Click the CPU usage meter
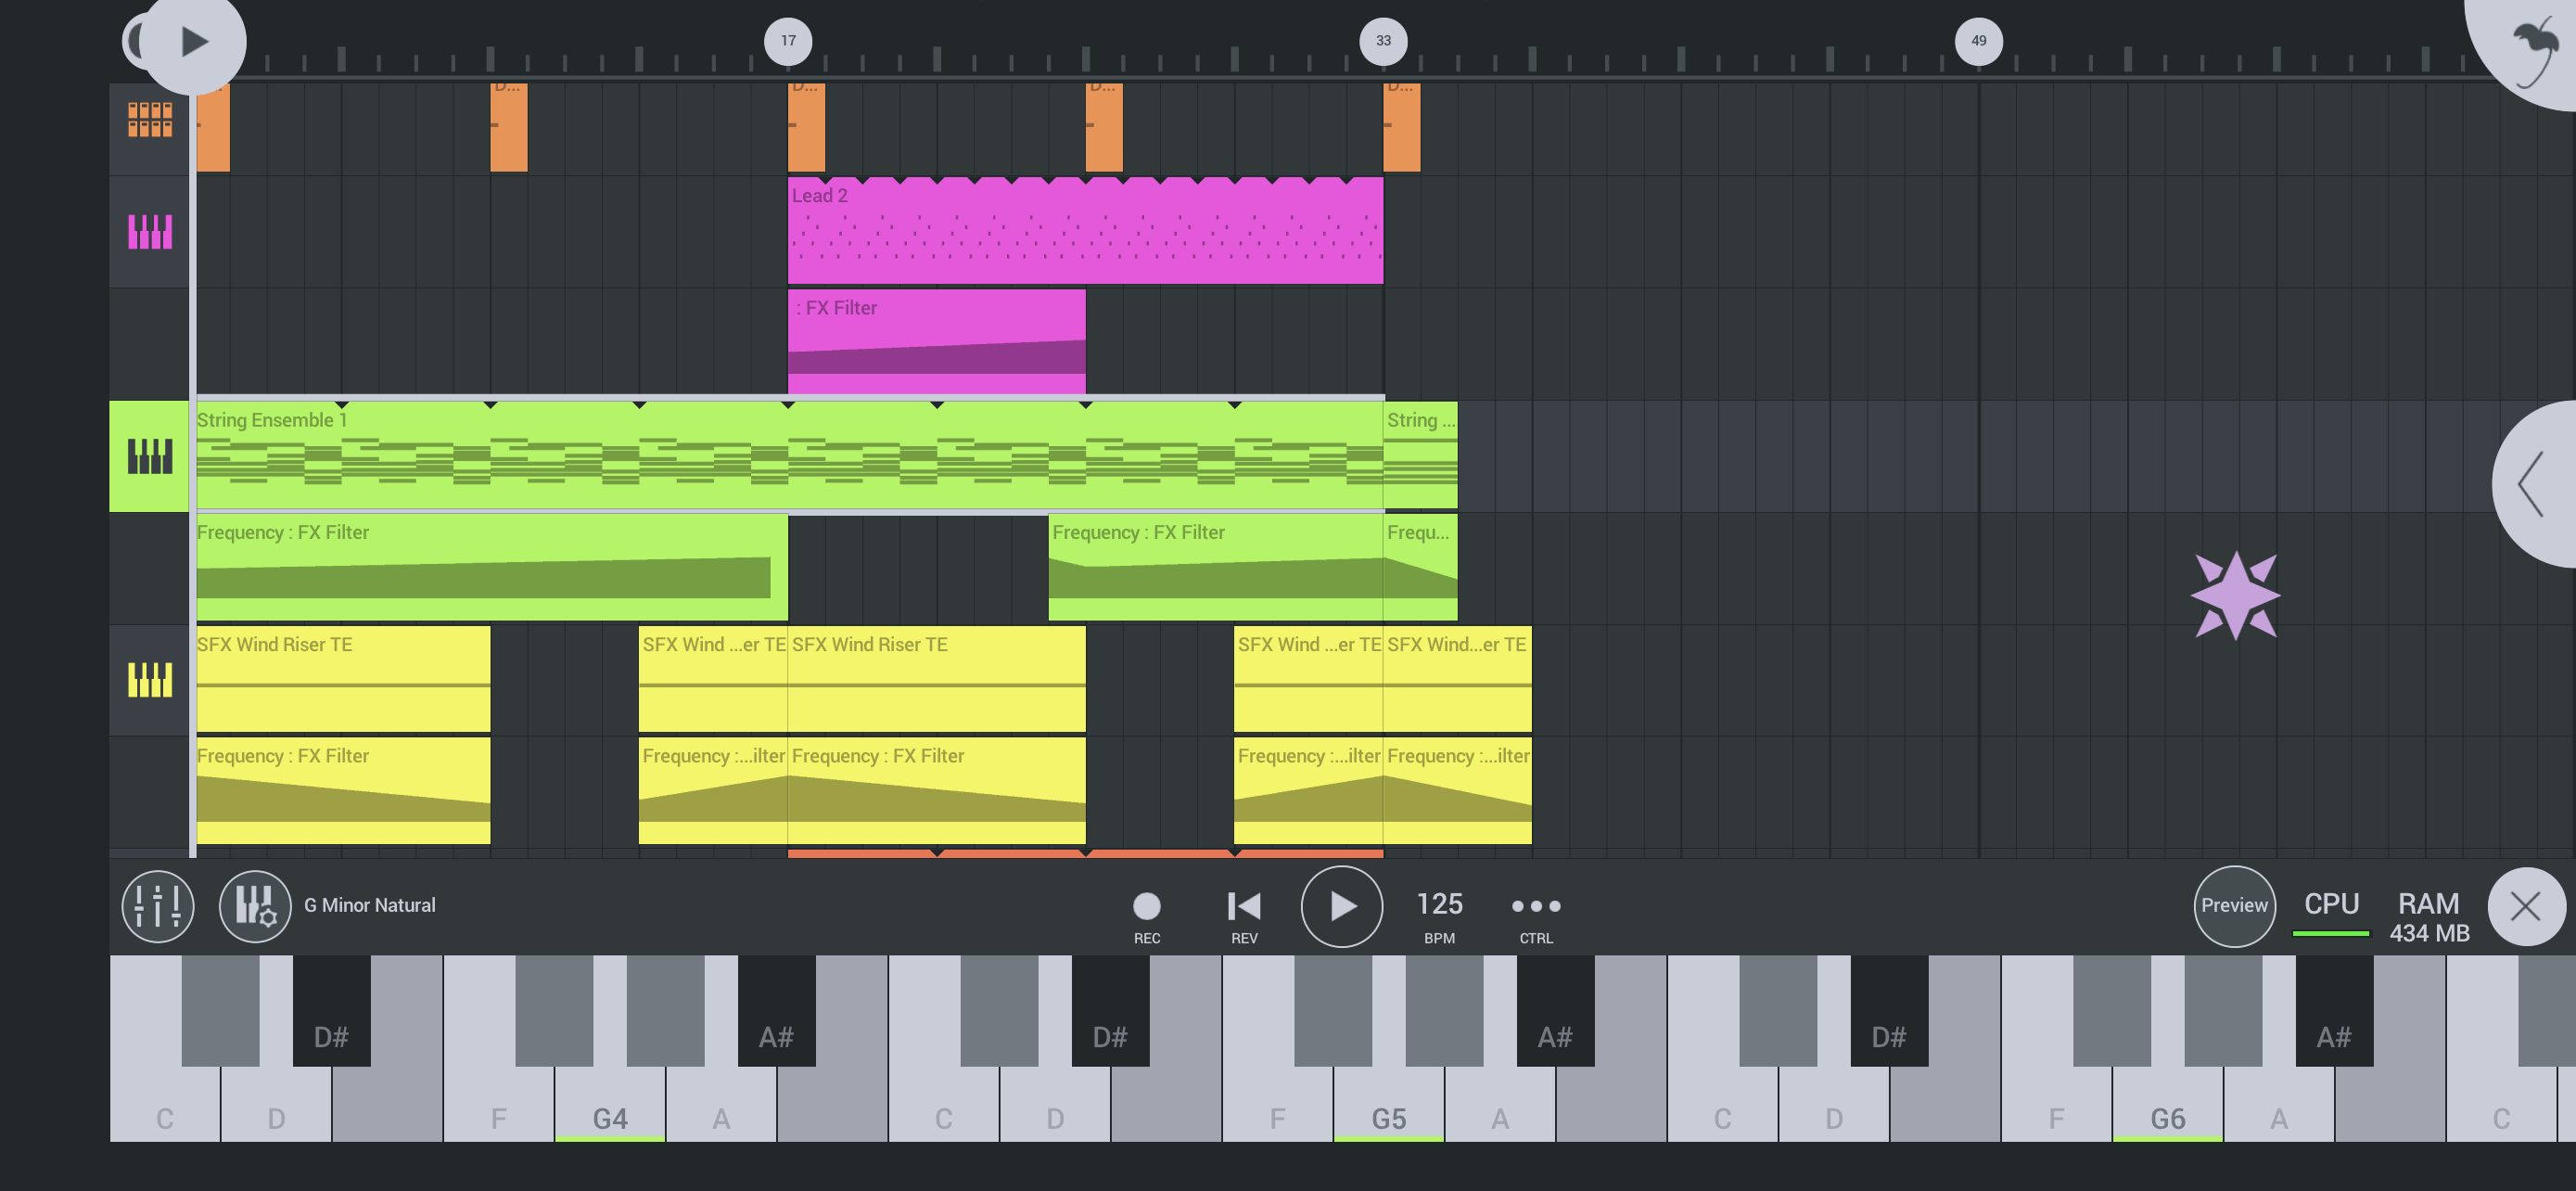Viewport: 2576px width, 1191px height. (2331, 912)
